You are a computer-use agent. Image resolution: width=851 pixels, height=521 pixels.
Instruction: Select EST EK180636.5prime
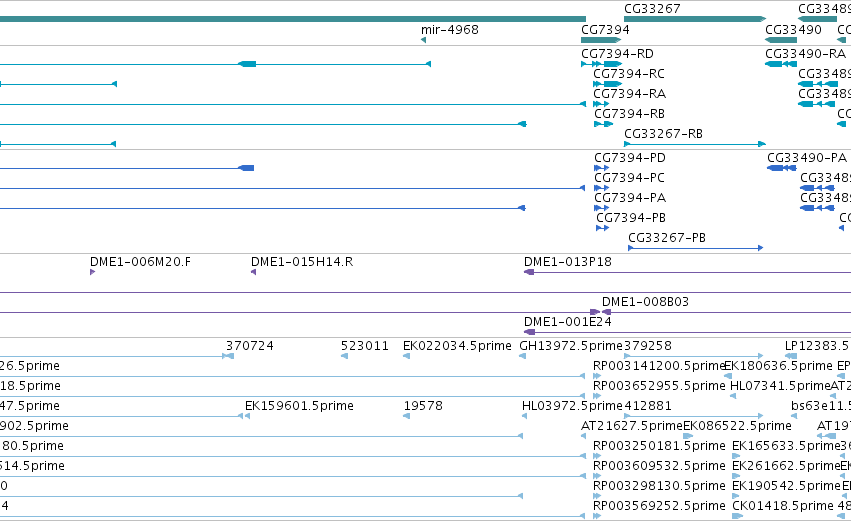(x=778, y=366)
